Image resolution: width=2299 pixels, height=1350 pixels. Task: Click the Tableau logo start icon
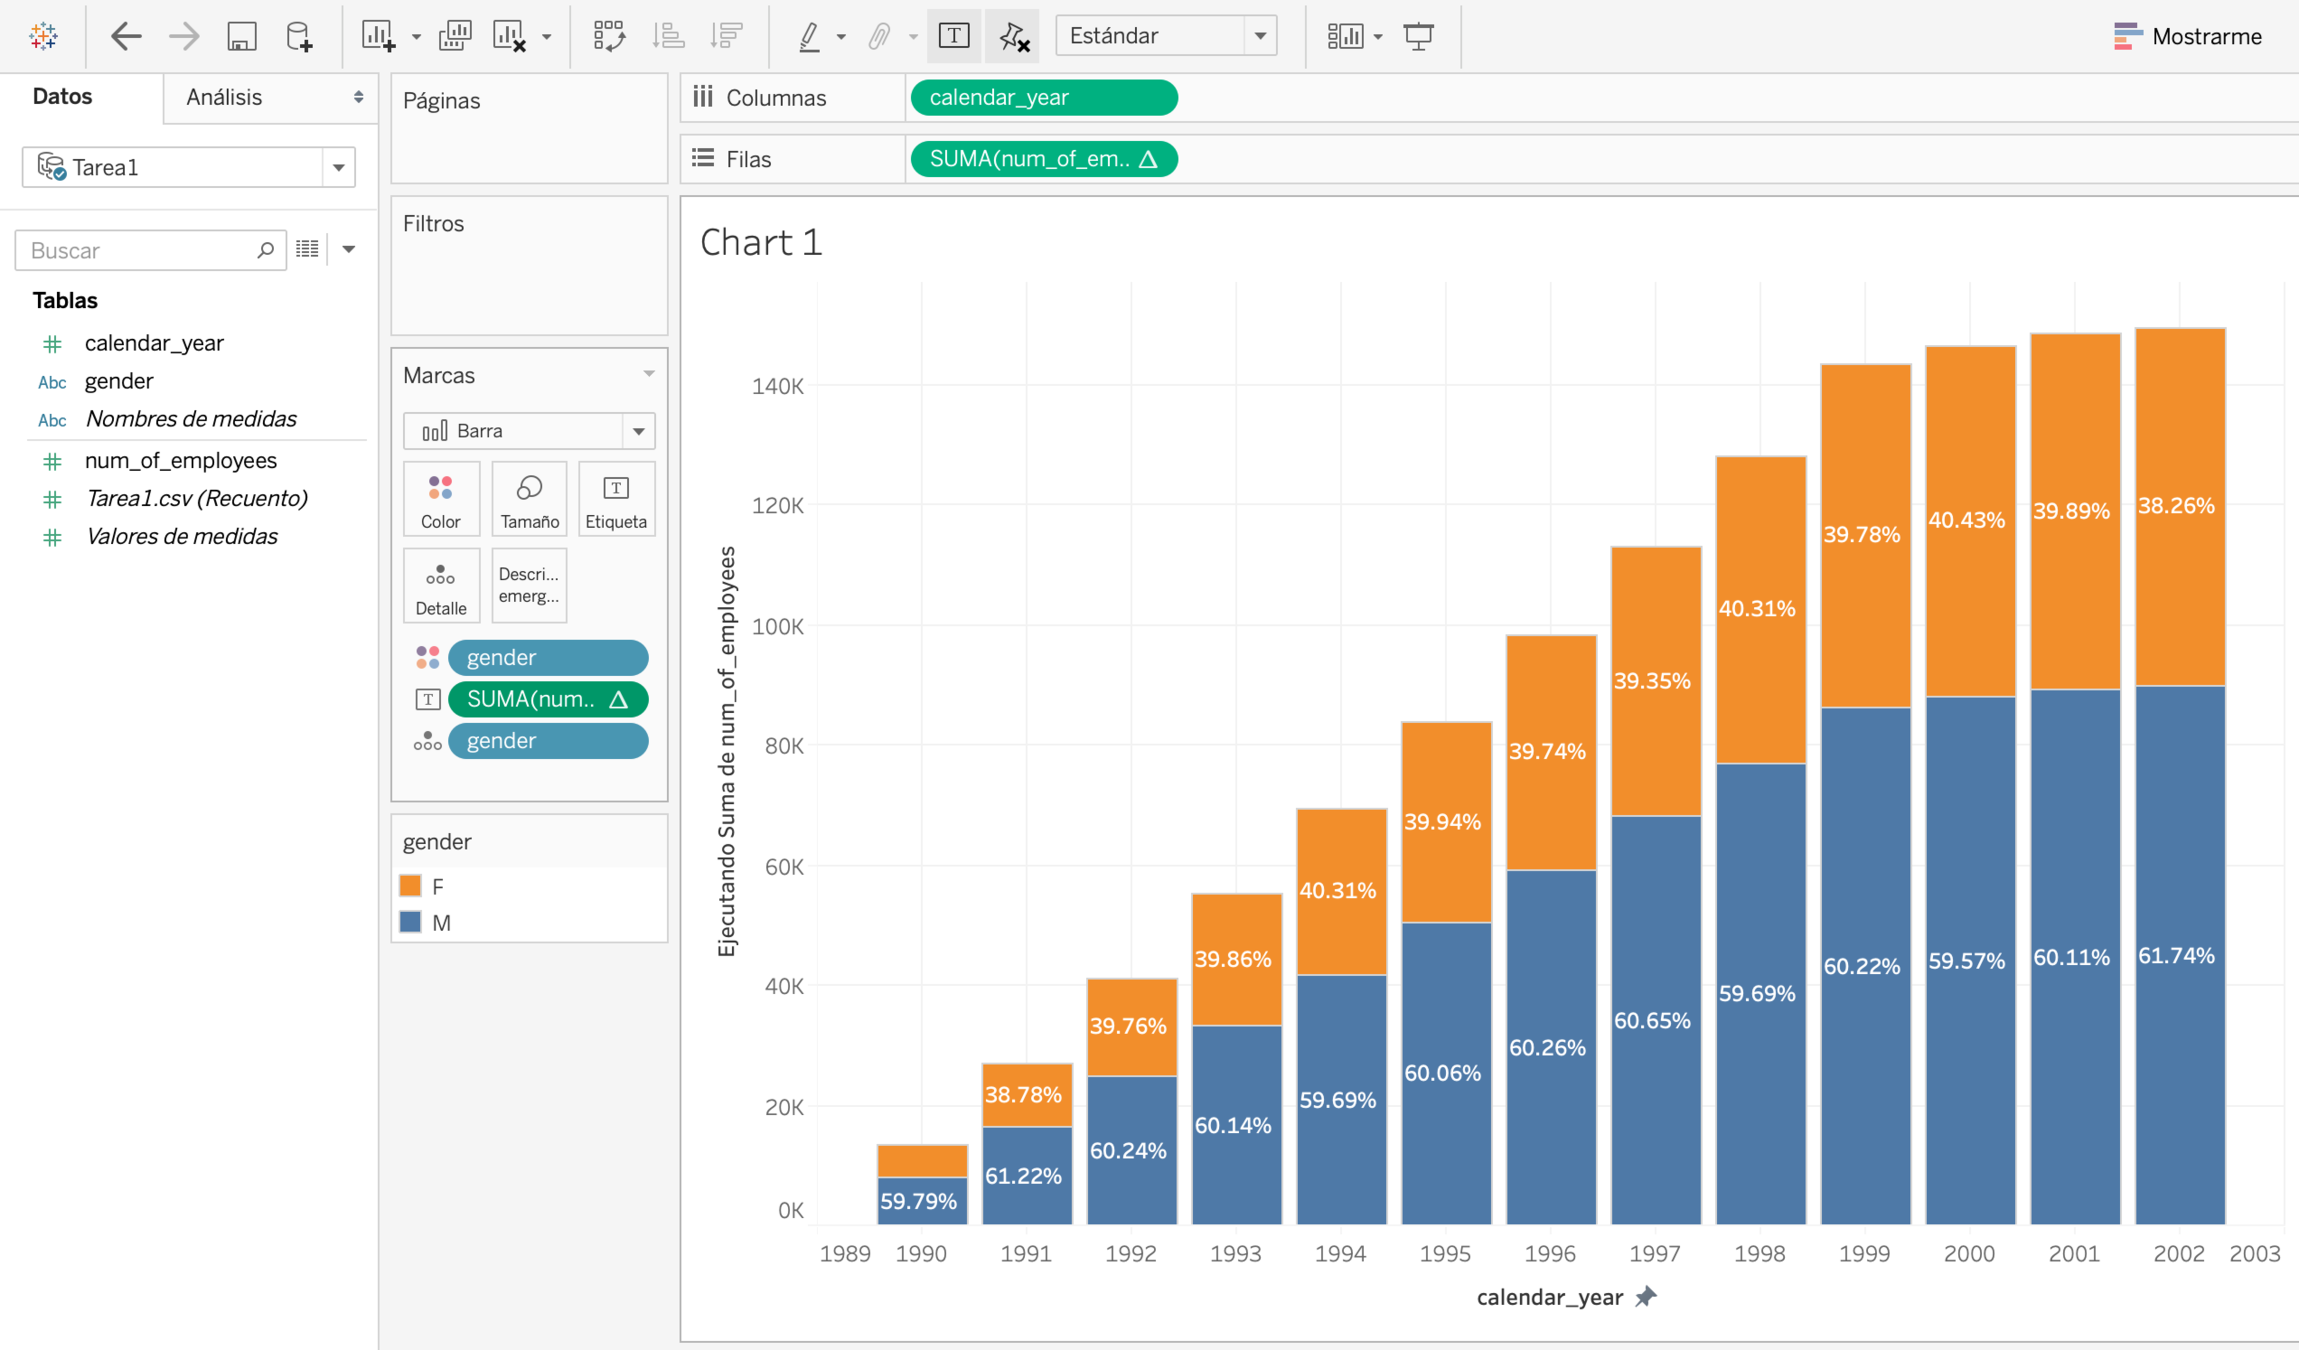coord(43,36)
